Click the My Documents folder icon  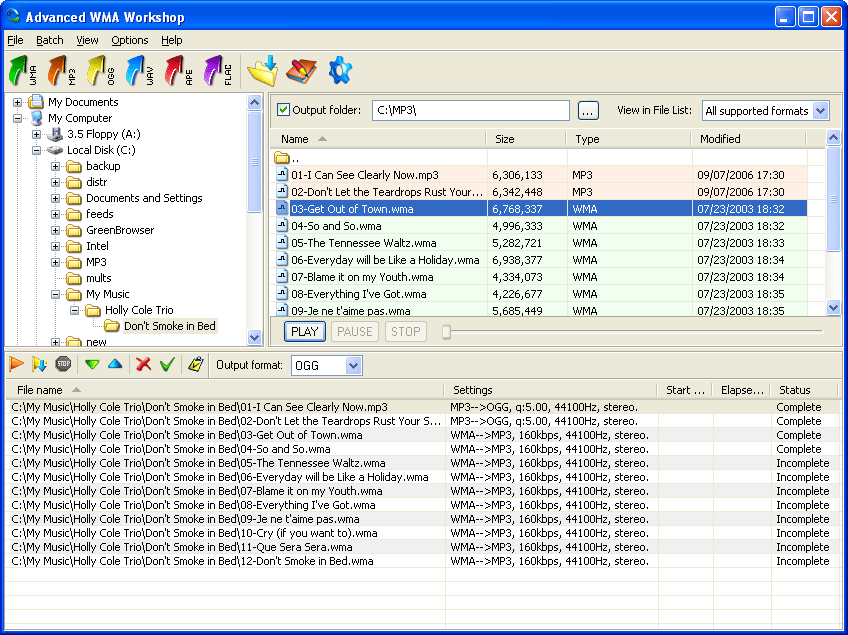pos(36,101)
